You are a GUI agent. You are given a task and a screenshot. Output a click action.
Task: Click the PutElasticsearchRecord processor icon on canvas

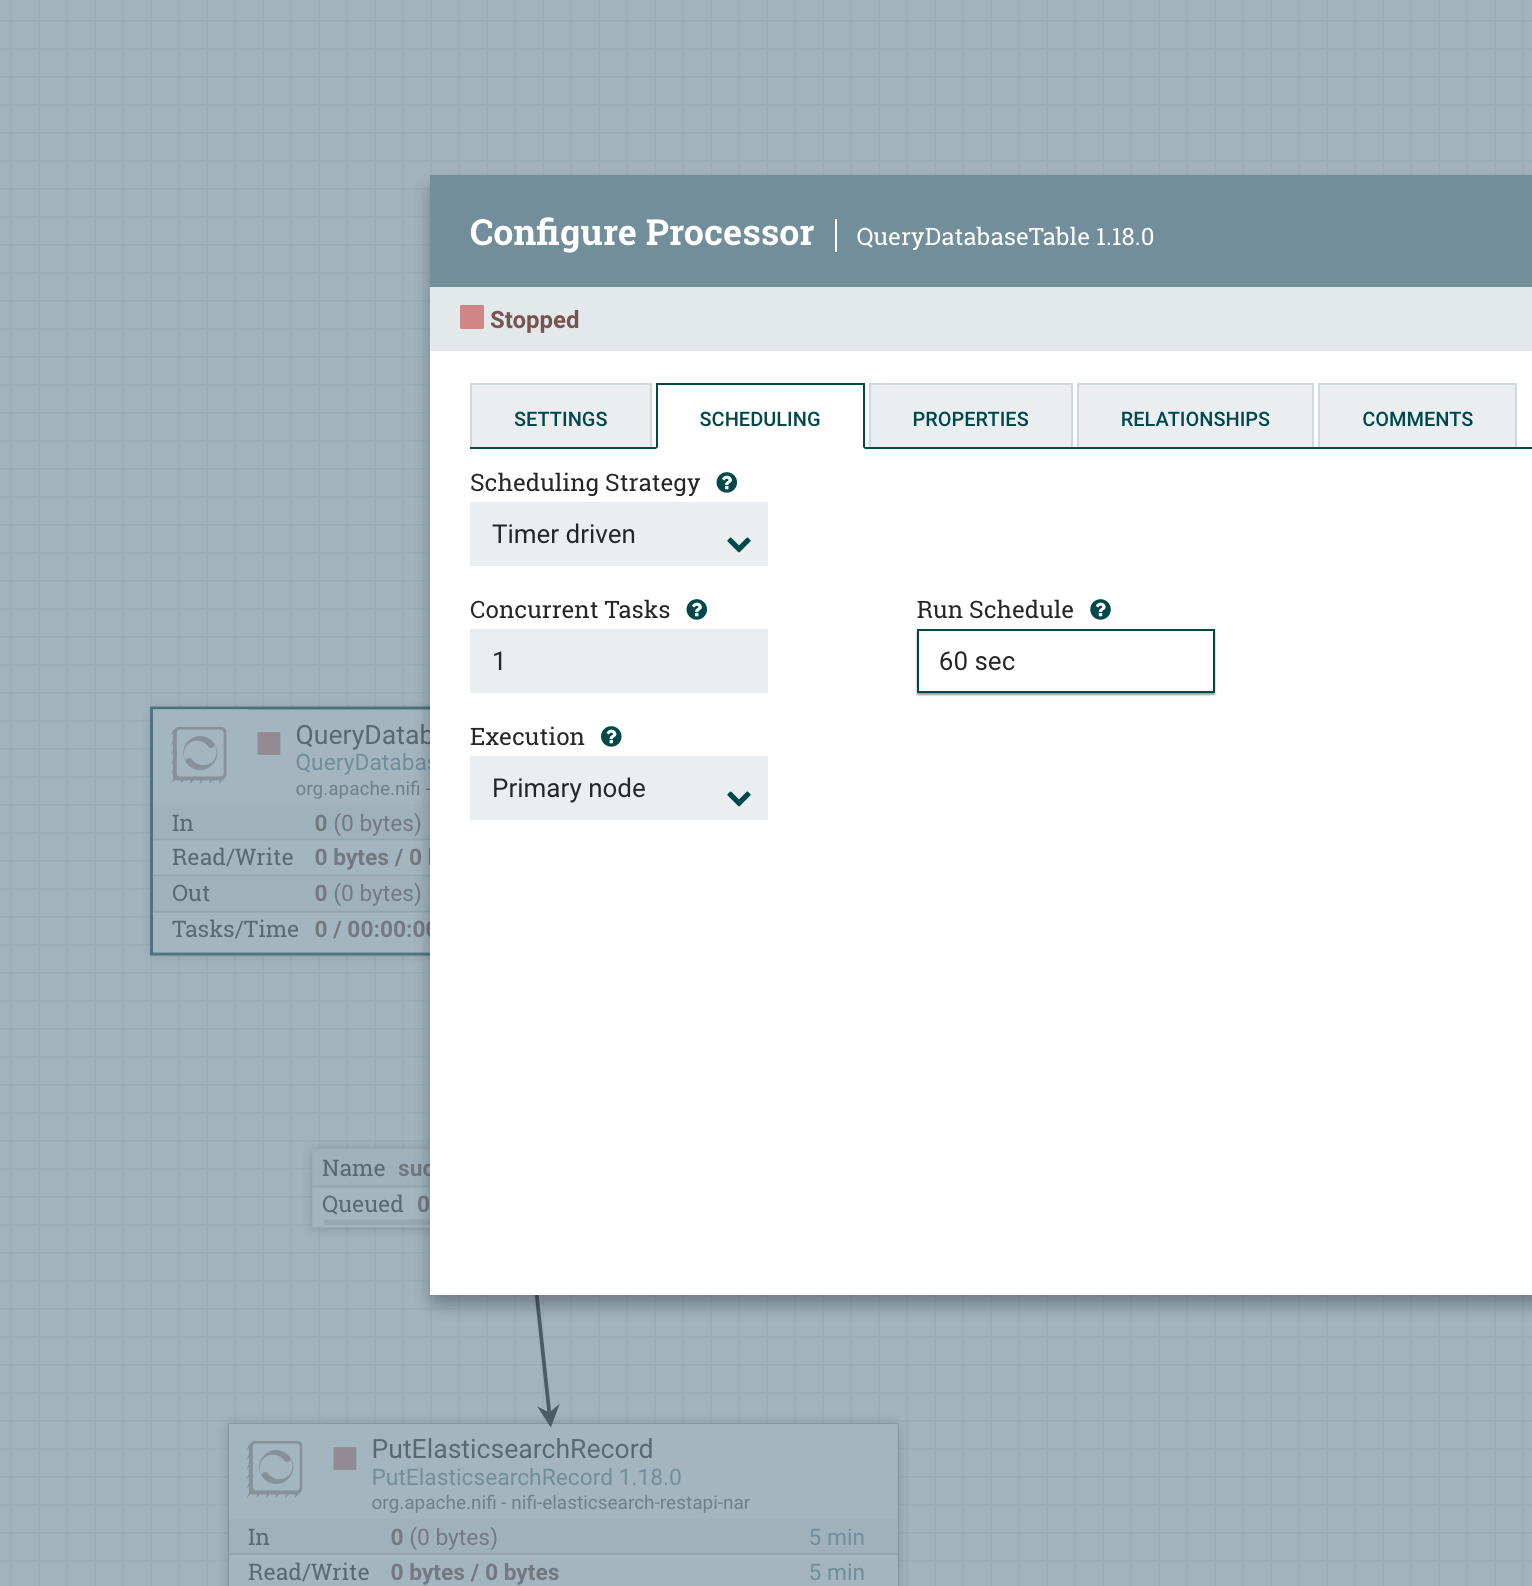(275, 1468)
